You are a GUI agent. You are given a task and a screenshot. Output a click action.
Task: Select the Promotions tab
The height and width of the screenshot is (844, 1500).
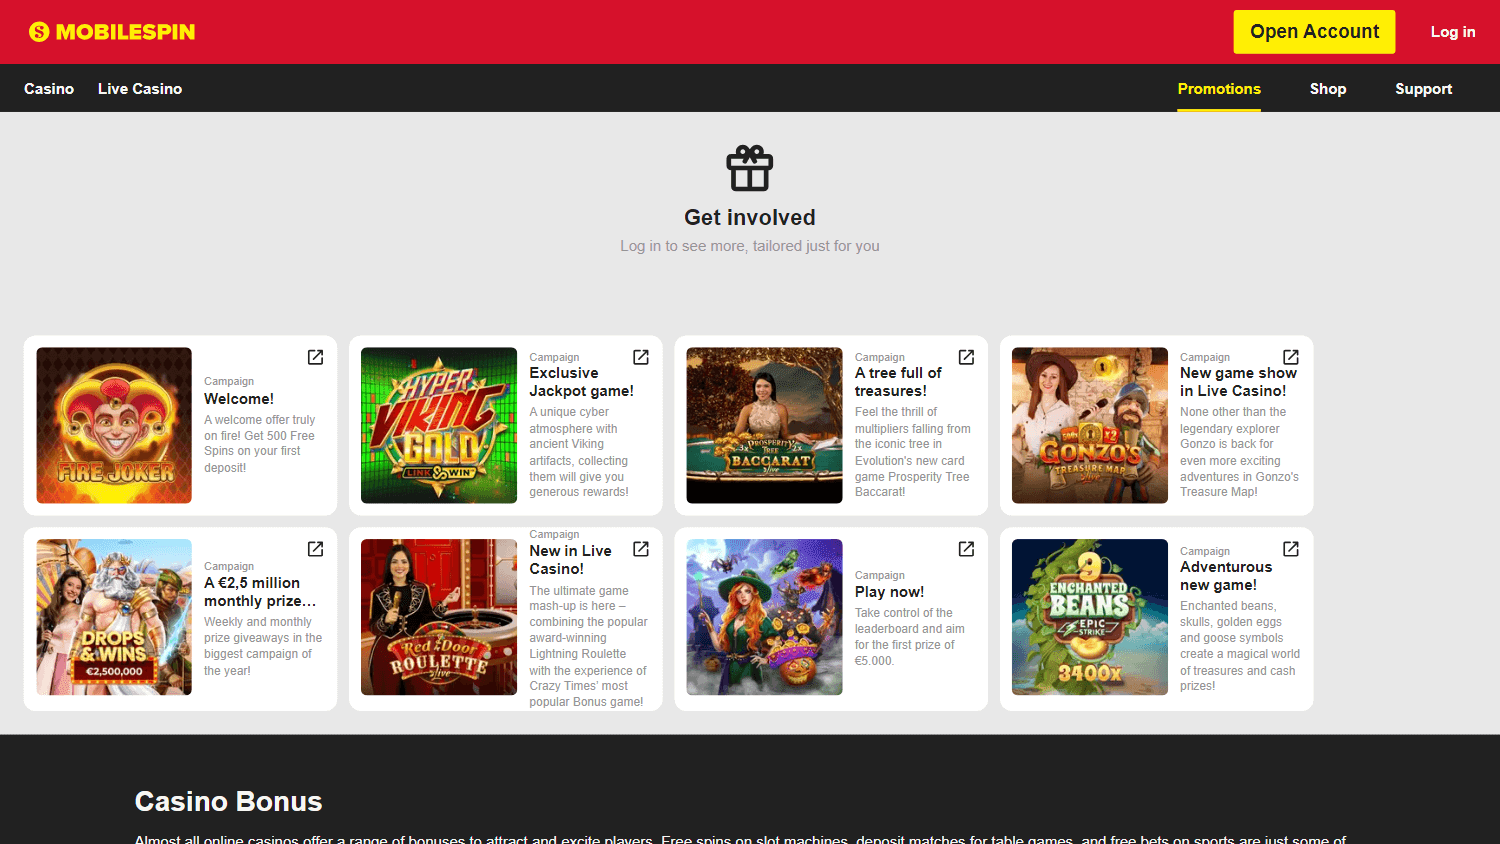pyautogui.click(x=1219, y=89)
